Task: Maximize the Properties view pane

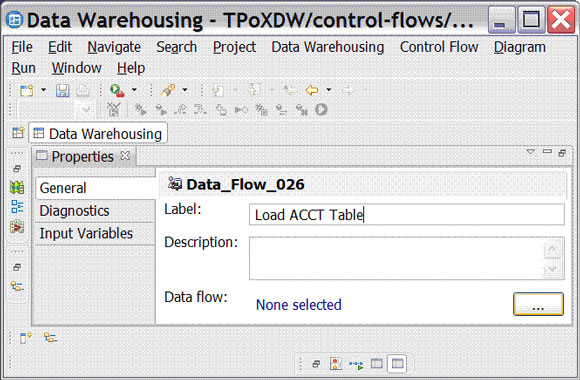Action: pos(562,152)
